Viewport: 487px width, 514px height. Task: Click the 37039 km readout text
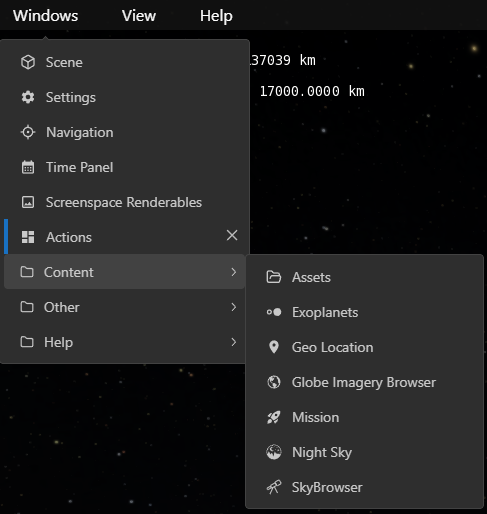click(x=283, y=60)
